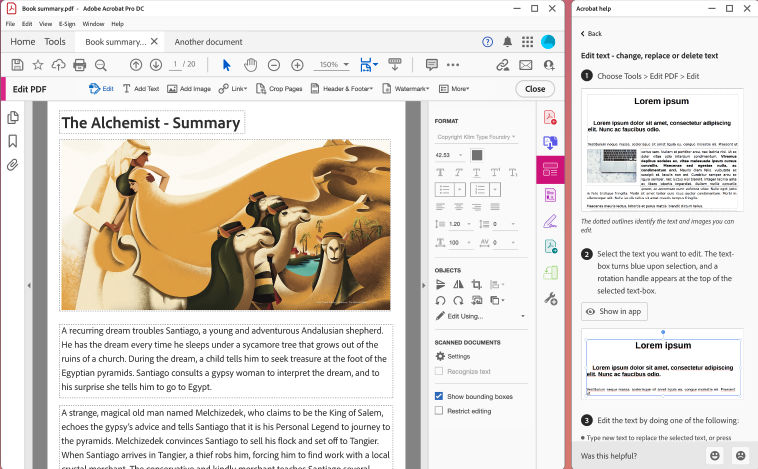Select the Hand pan tool
The width and height of the screenshot is (758, 469).
250,65
